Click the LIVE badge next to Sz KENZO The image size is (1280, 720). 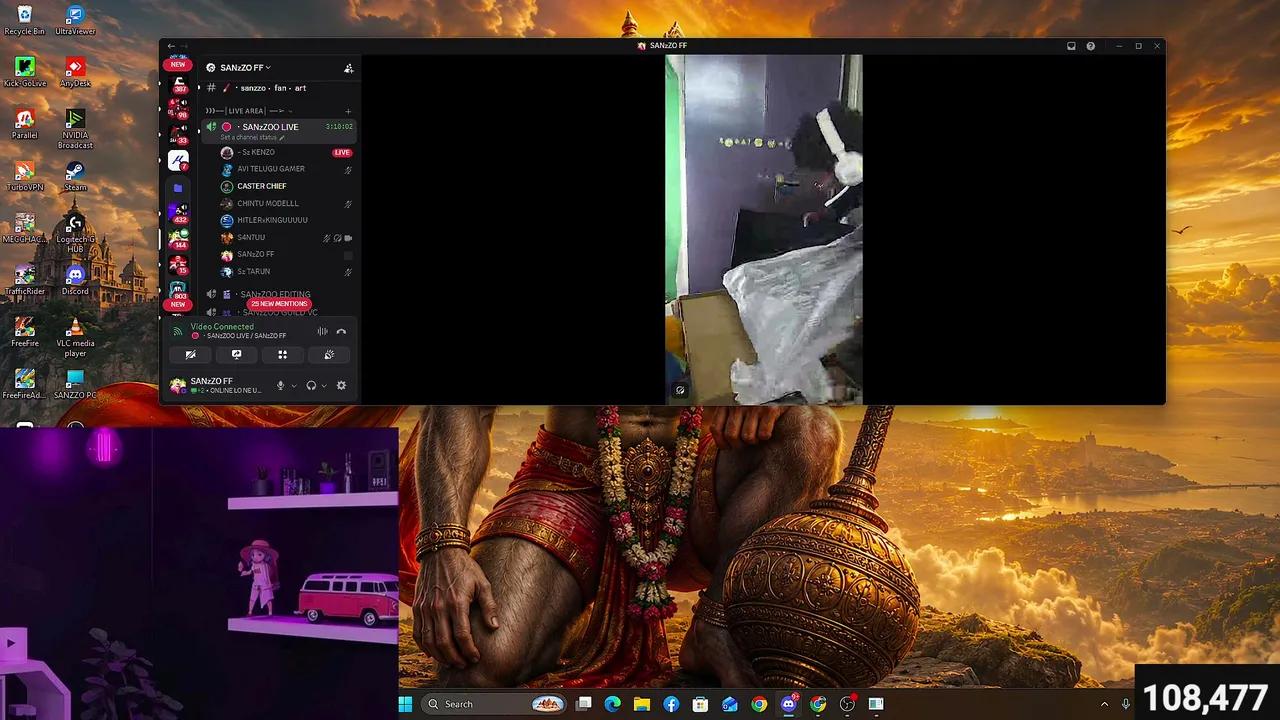pyautogui.click(x=342, y=153)
